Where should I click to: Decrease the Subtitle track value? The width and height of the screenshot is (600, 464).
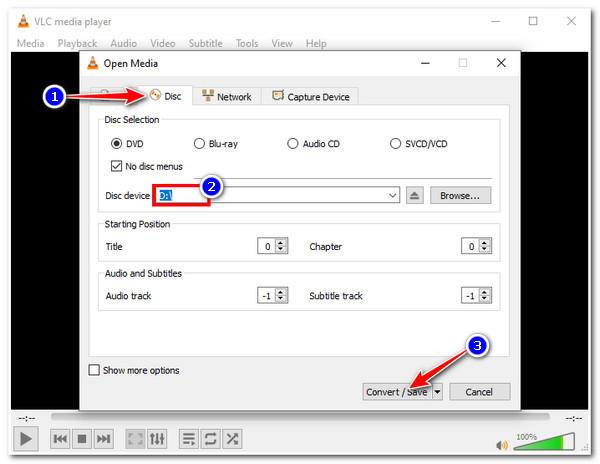pyautogui.click(x=484, y=299)
